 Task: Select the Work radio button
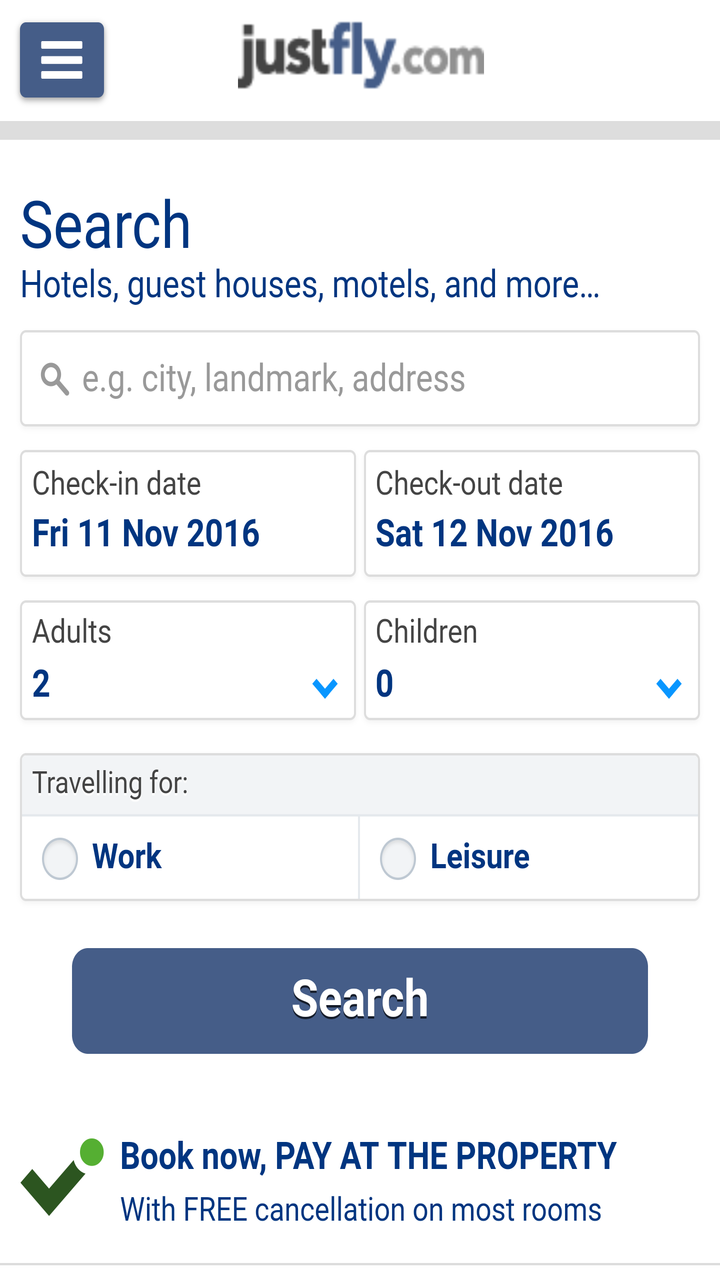(x=60, y=858)
